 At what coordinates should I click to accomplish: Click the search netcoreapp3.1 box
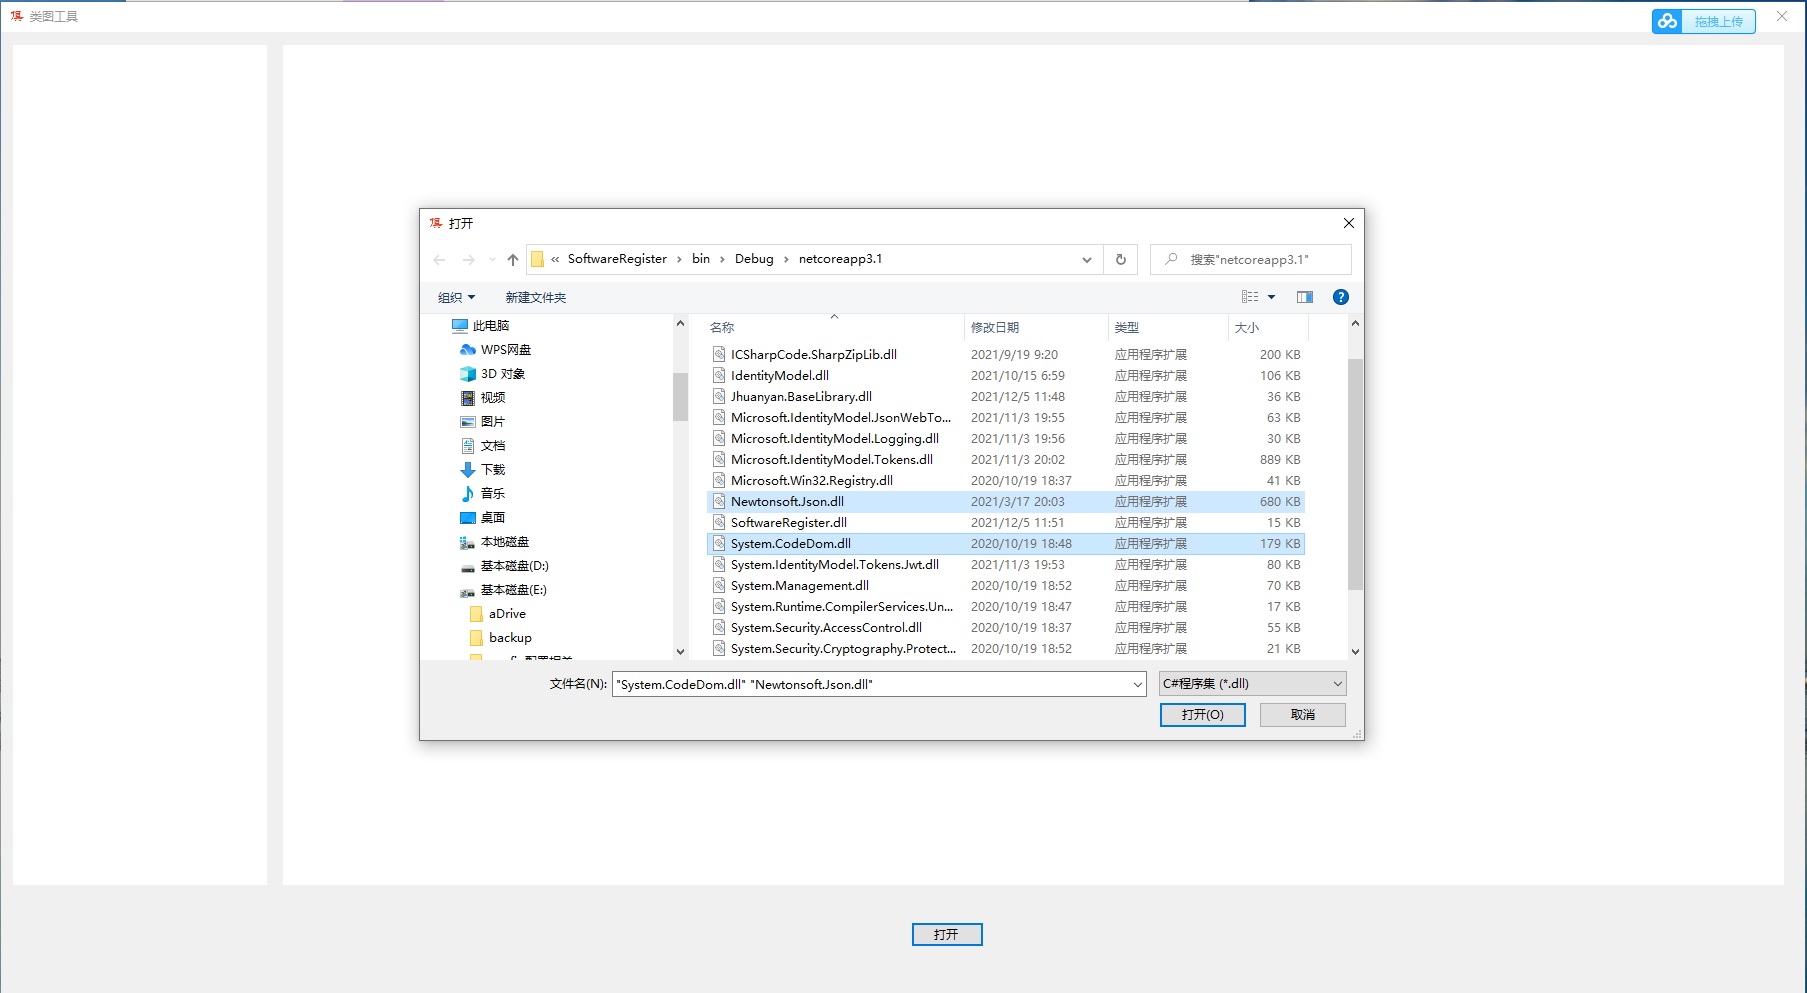1250,260
